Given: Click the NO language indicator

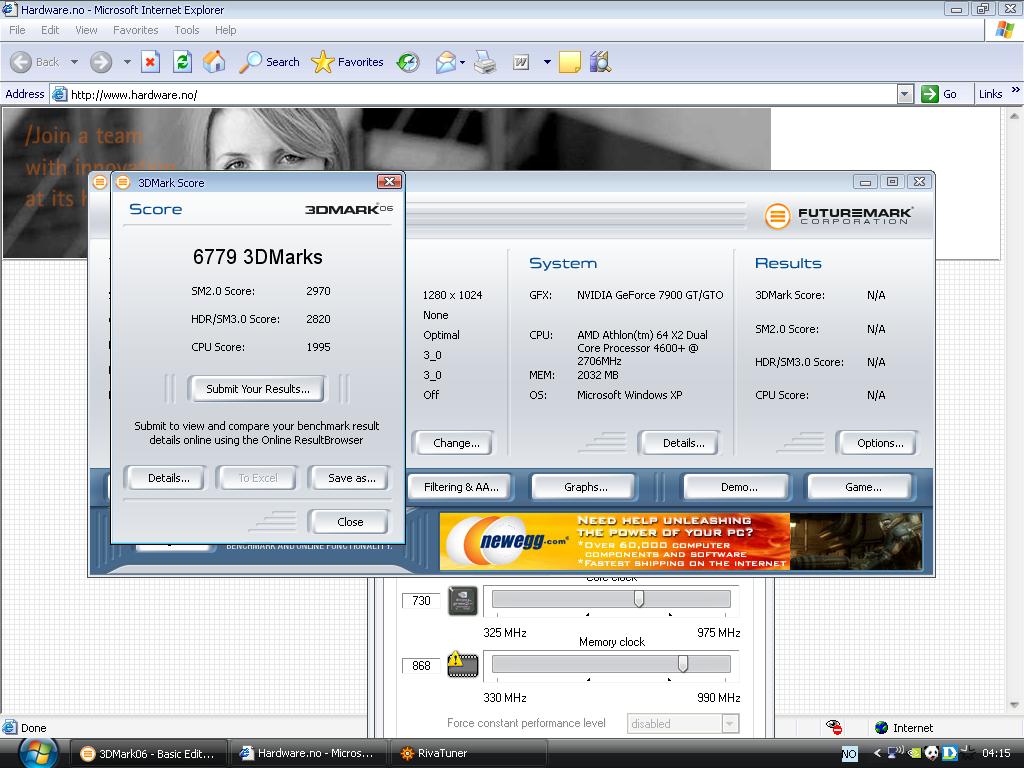Looking at the screenshot, I should (x=849, y=754).
